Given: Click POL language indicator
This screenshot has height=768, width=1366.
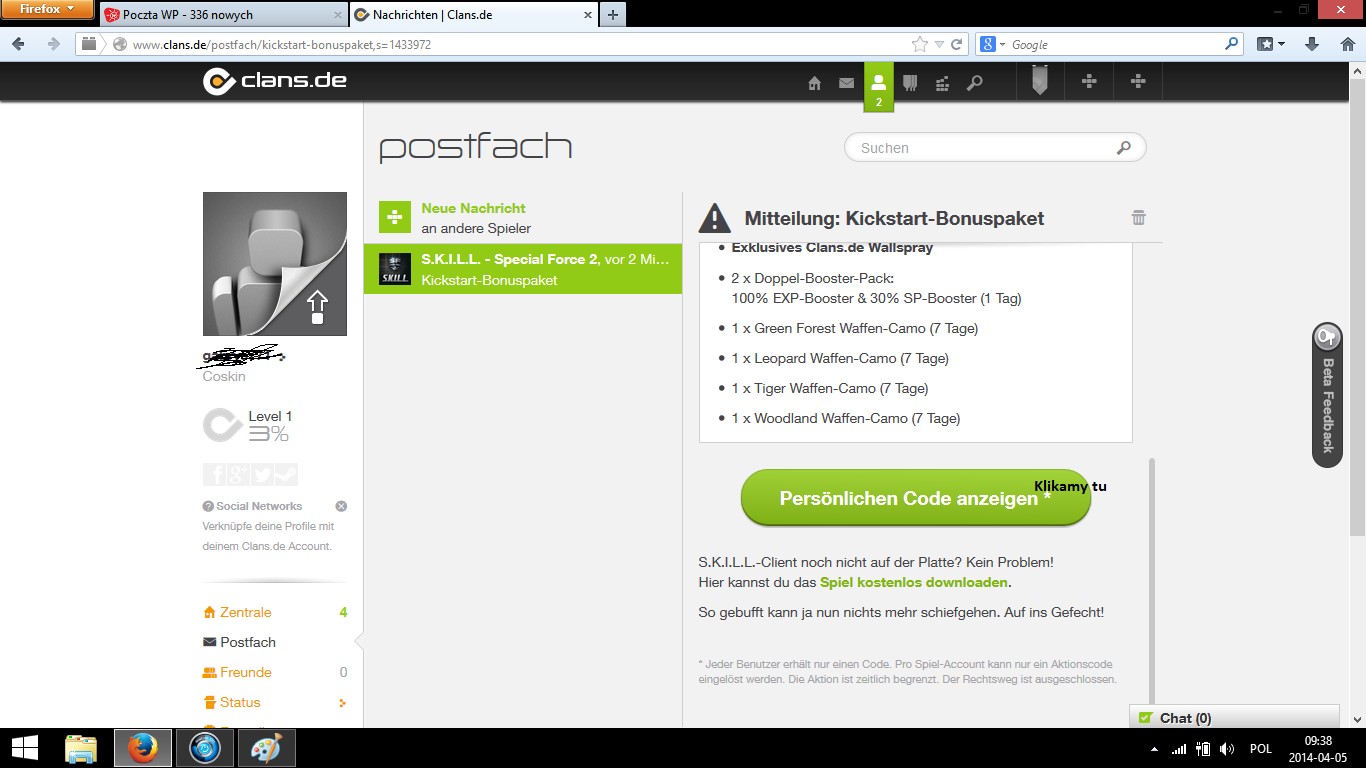Looking at the screenshot, I should (1260, 749).
